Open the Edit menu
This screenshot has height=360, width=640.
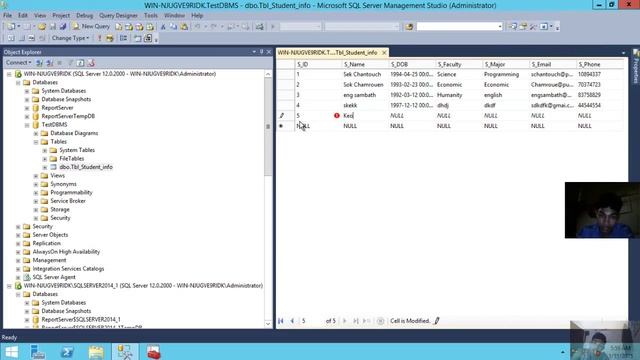click(x=23, y=16)
